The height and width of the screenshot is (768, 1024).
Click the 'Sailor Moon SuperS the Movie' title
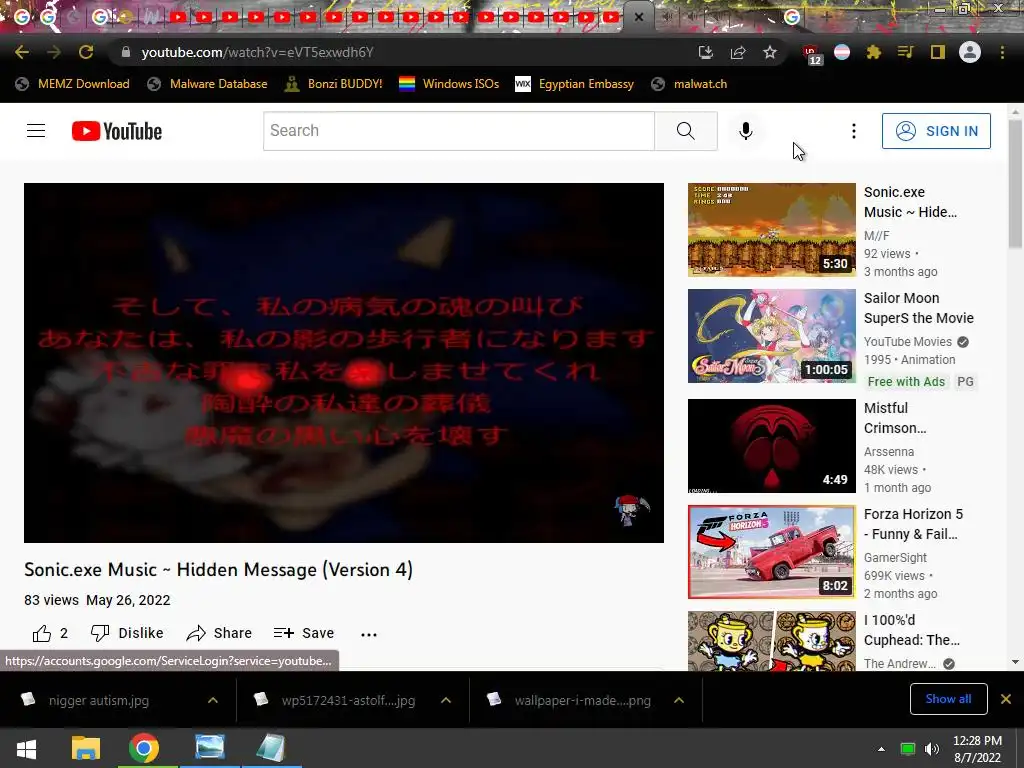pos(918,308)
